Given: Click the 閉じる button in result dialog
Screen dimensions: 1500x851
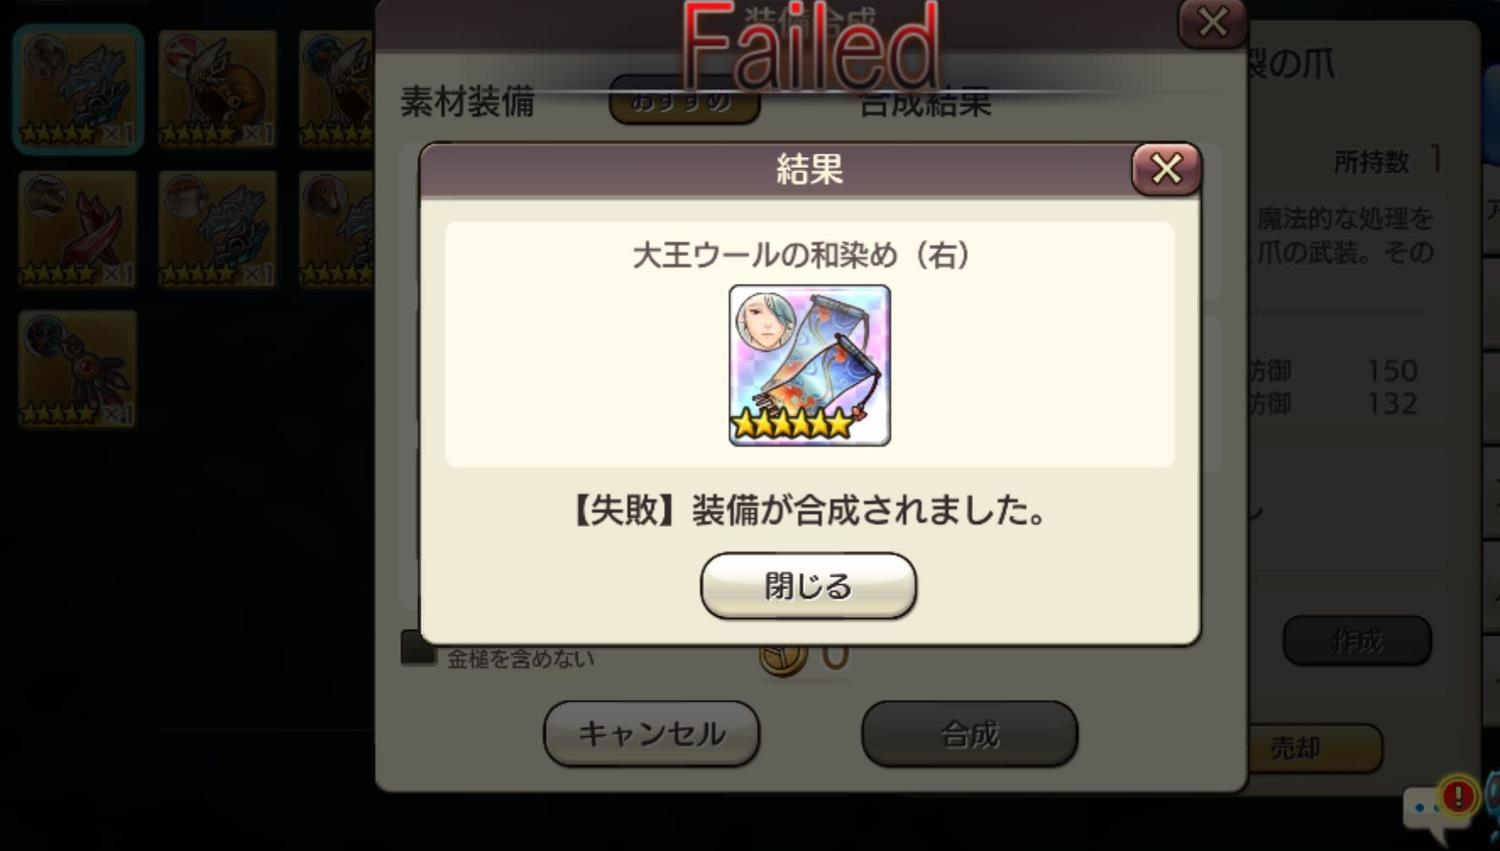Looking at the screenshot, I should click(x=808, y=585).
